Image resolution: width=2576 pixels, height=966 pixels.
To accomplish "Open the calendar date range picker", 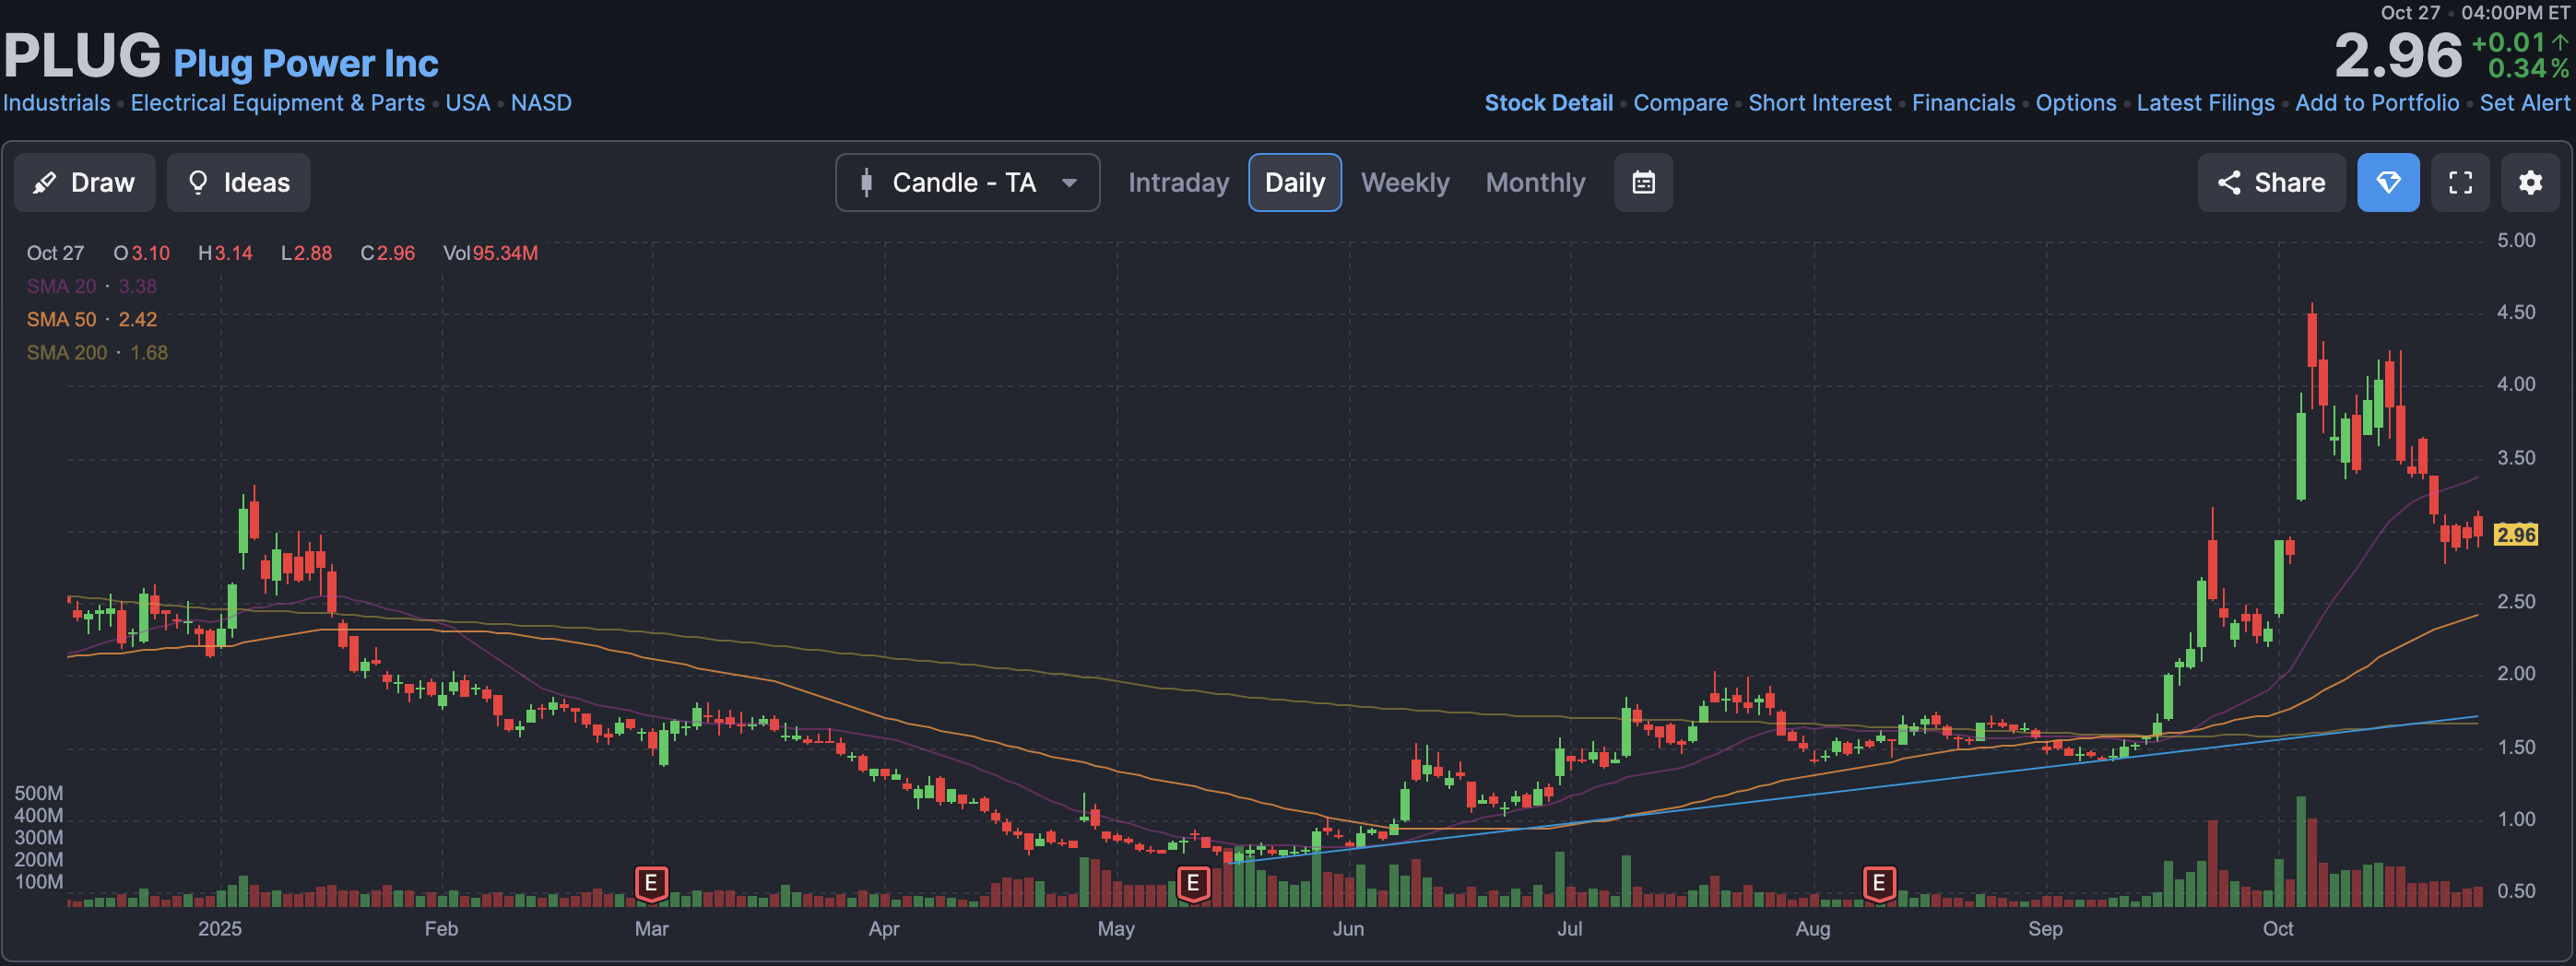I will (1643, 182).
